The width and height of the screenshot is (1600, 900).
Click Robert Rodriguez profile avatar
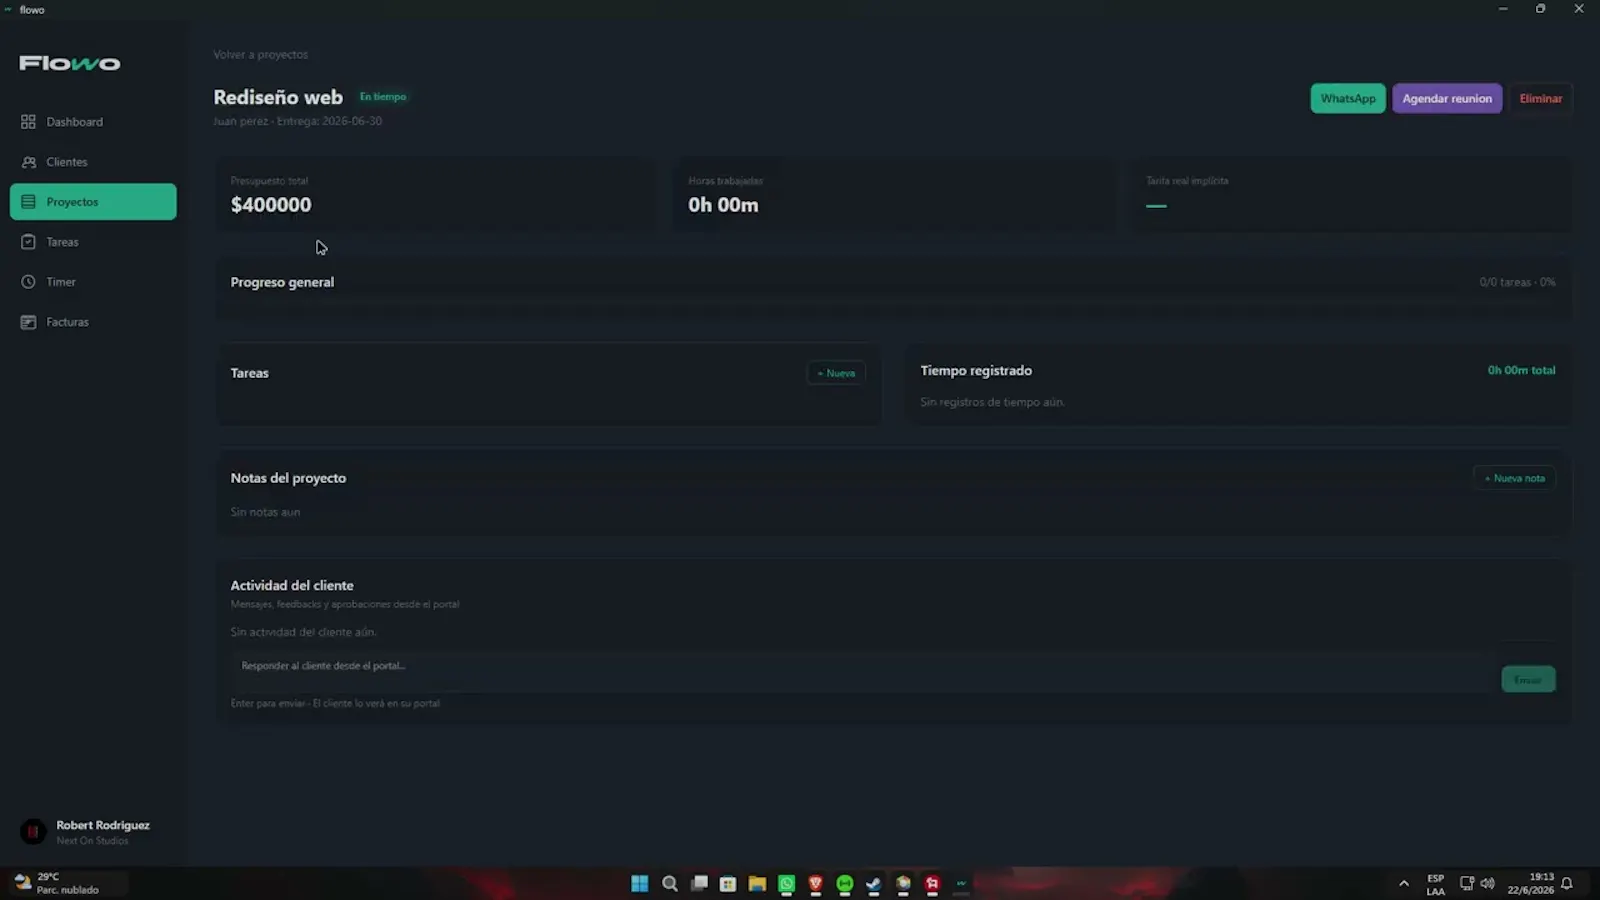[x=33, y=832]
